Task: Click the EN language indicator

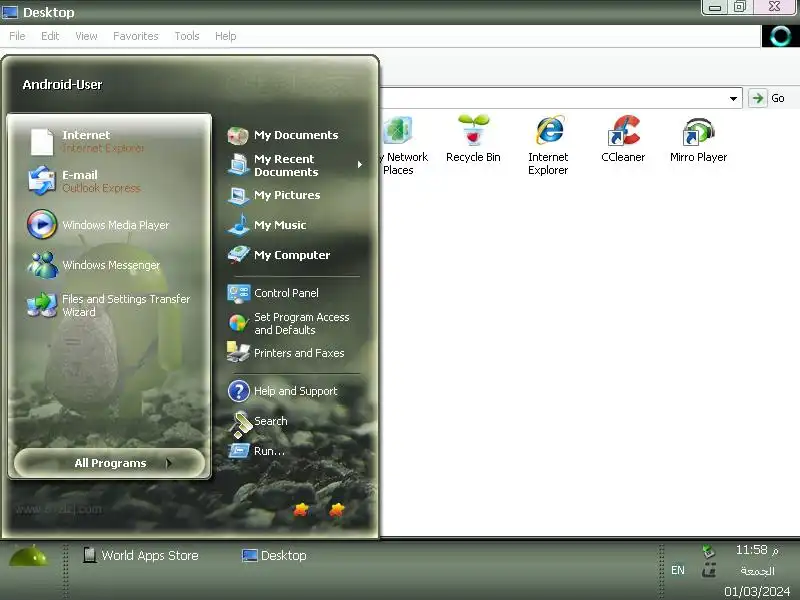Action: click(x=678, y=570)
